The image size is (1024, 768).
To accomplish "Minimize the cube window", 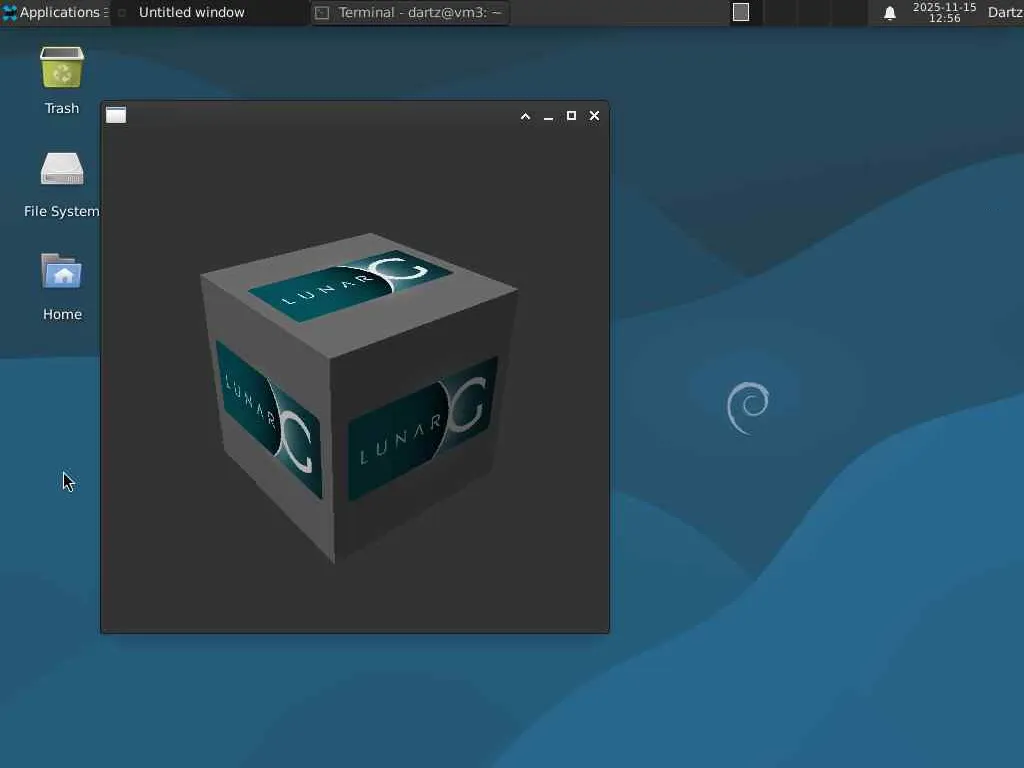I will pos(549,116).
